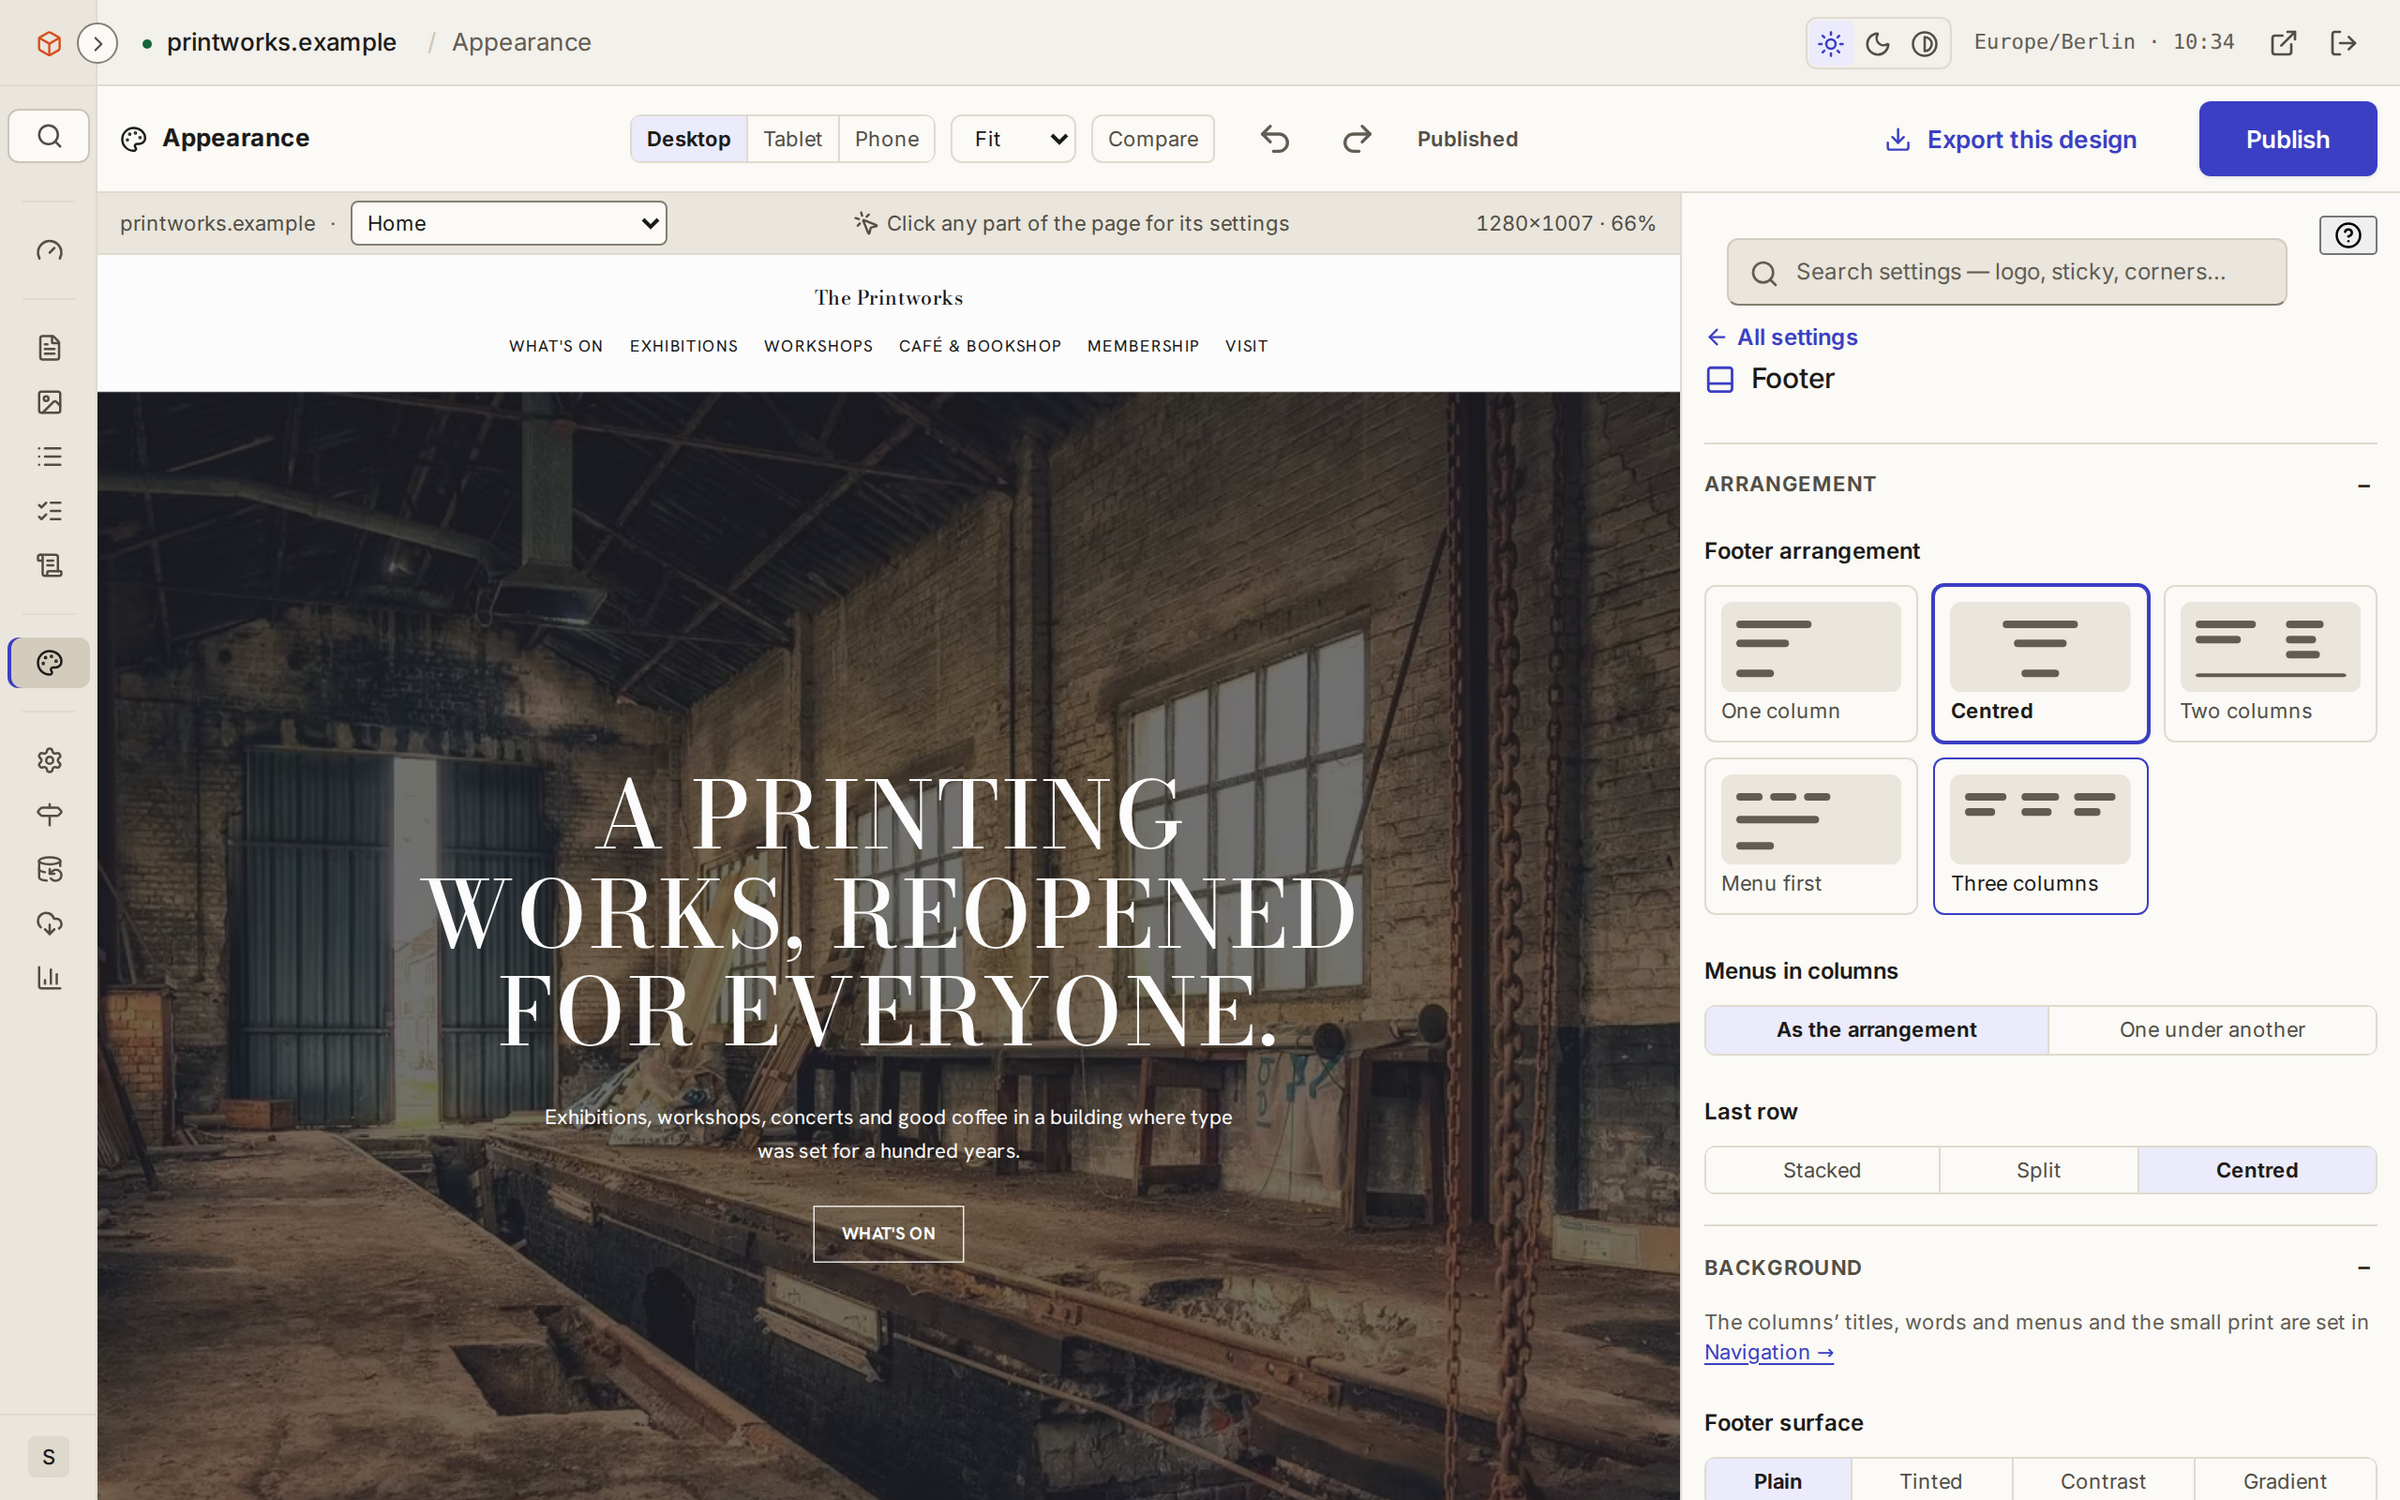Click the Search settings input field

2006,272
